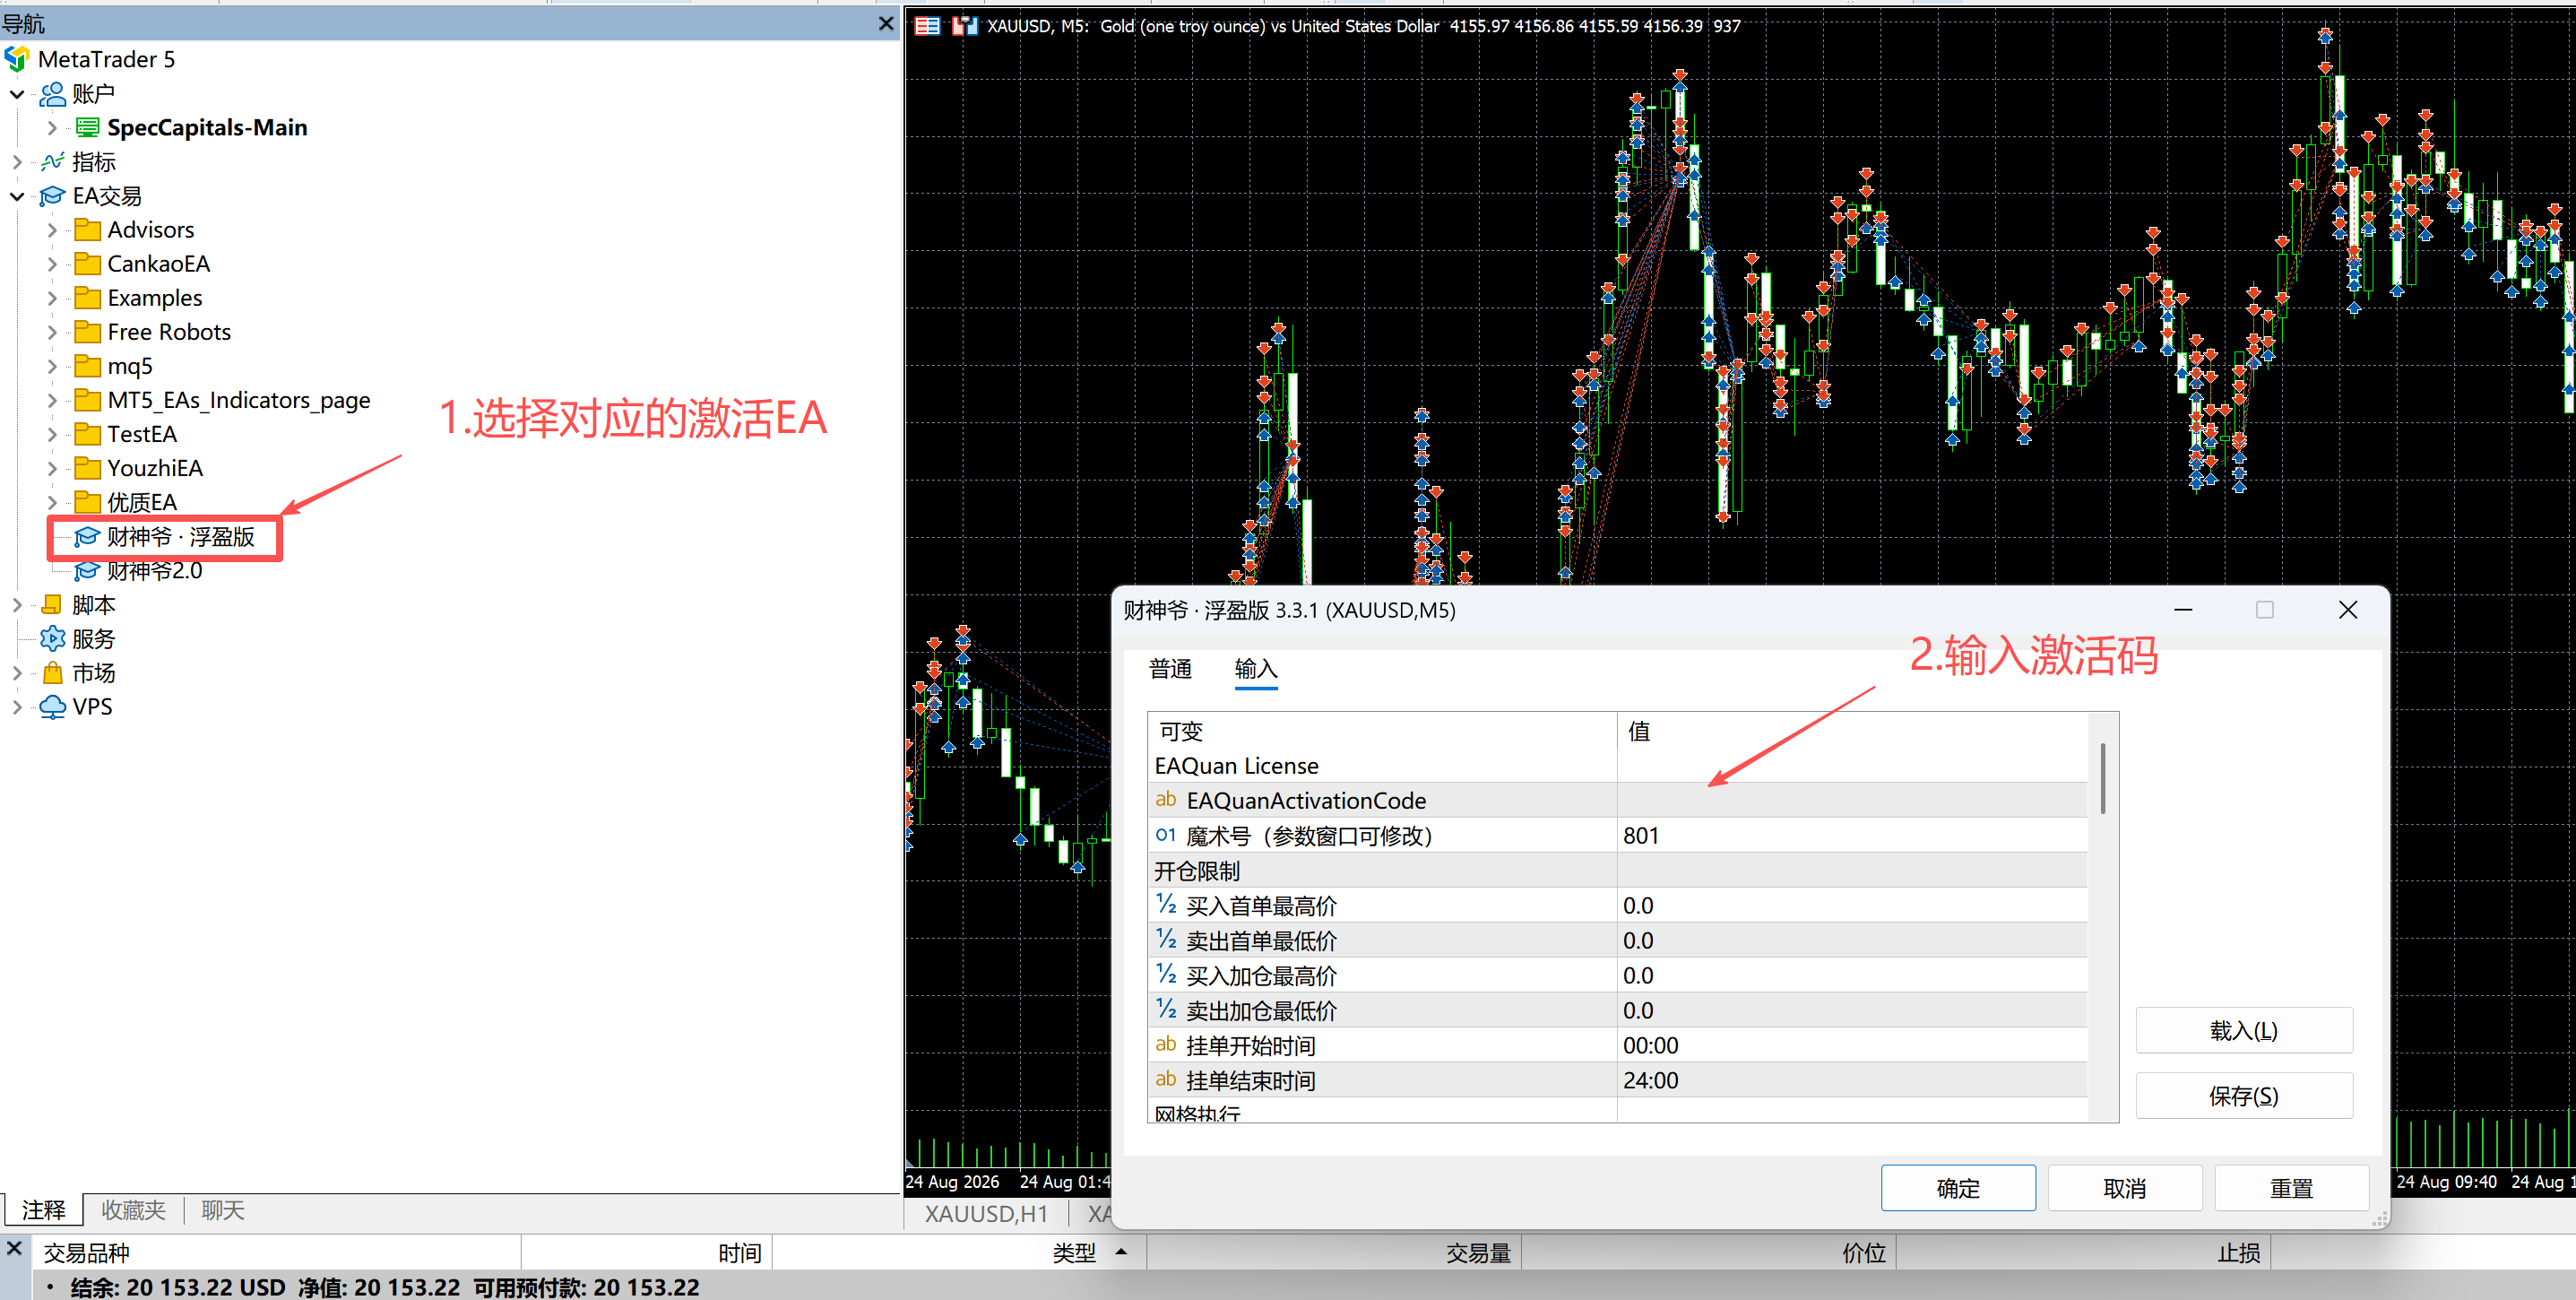Viewport: 2576px width, 1300px height.
Task: Select the 卖出首单最低价 row
Action: pos(1618,941)
